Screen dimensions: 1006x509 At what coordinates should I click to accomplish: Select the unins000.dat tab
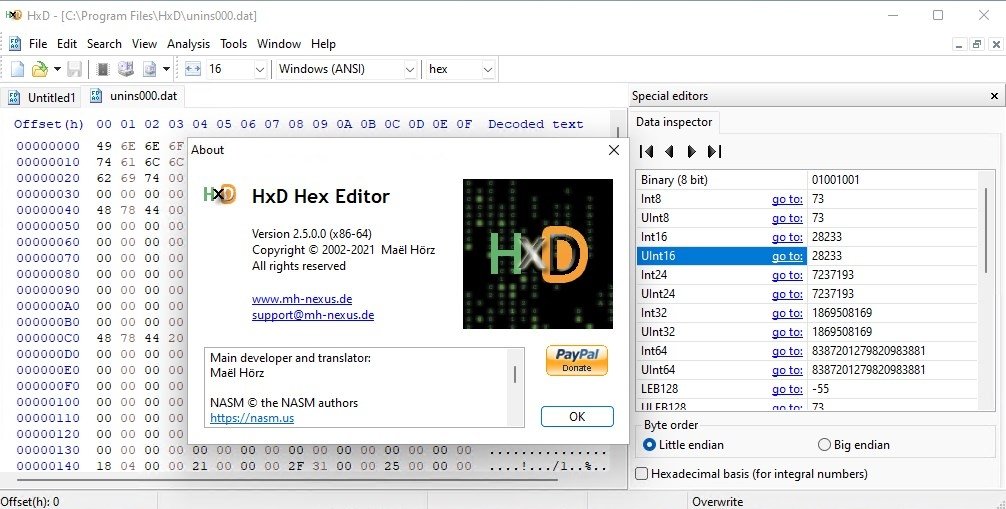click(134, 96)
